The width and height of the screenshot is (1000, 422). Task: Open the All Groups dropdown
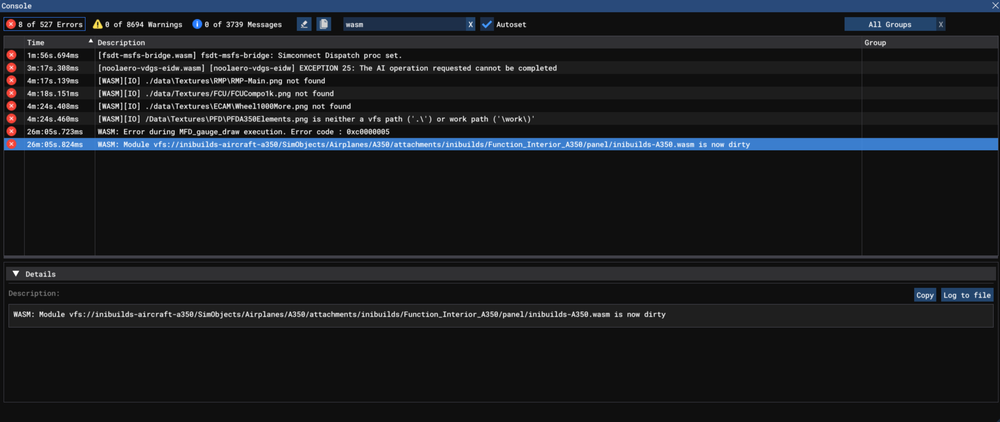(889, 24)
